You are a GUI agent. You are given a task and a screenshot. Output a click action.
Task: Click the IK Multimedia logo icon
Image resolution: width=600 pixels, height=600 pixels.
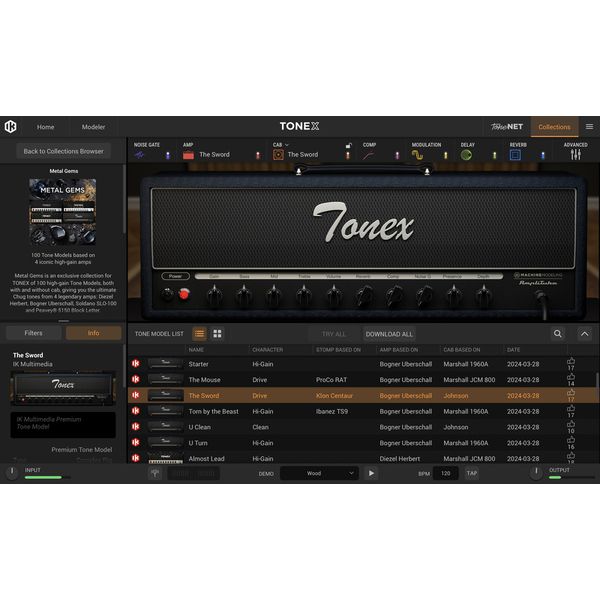tap(11, 127)
